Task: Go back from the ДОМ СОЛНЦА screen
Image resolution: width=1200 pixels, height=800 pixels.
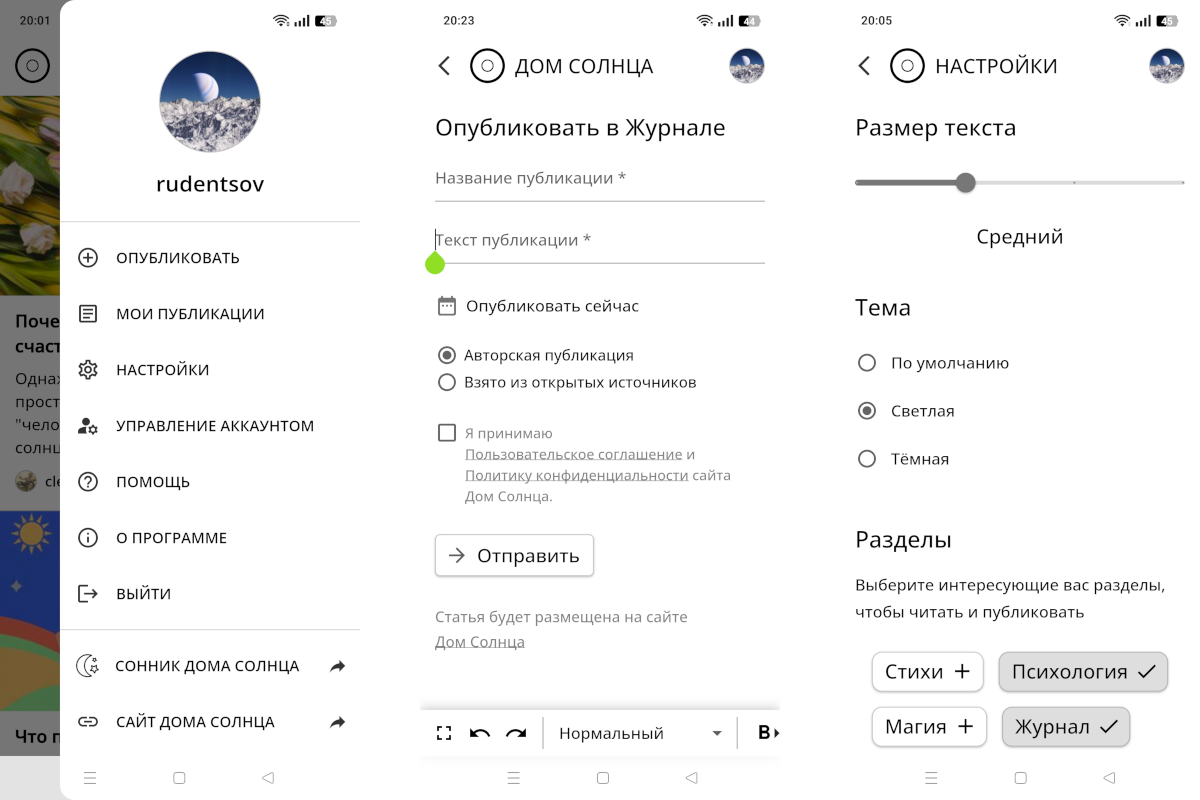Action: [x=445, y=66]
